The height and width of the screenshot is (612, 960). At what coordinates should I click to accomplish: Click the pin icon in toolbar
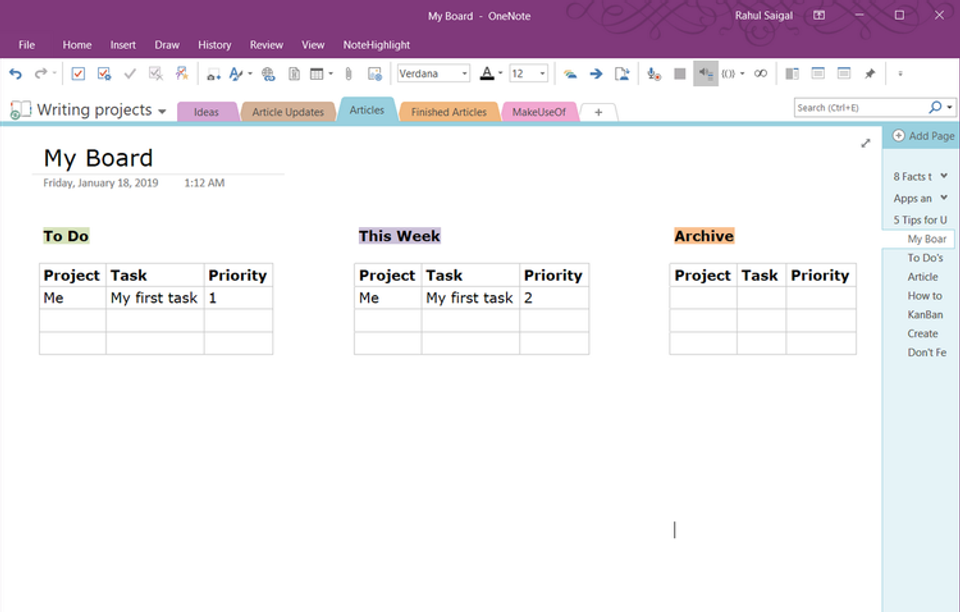click(869, 74)
